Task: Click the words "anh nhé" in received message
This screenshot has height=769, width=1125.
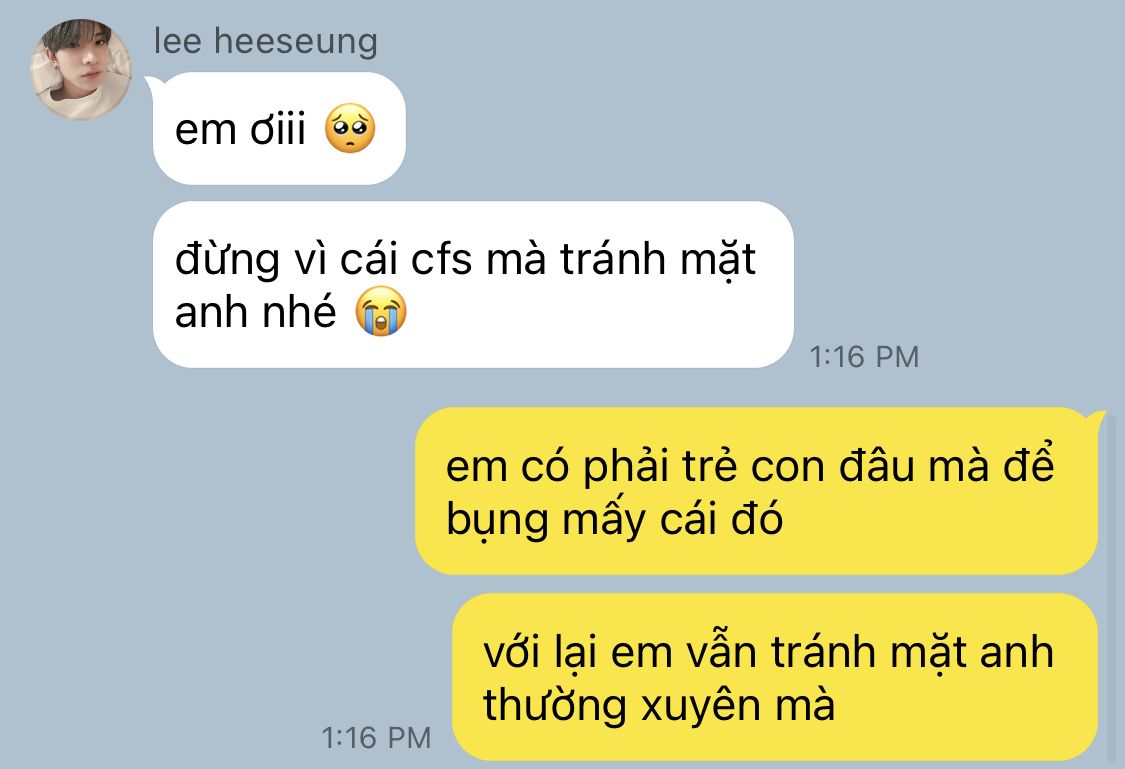Action: pyautogui.click(x=255, y=312)
